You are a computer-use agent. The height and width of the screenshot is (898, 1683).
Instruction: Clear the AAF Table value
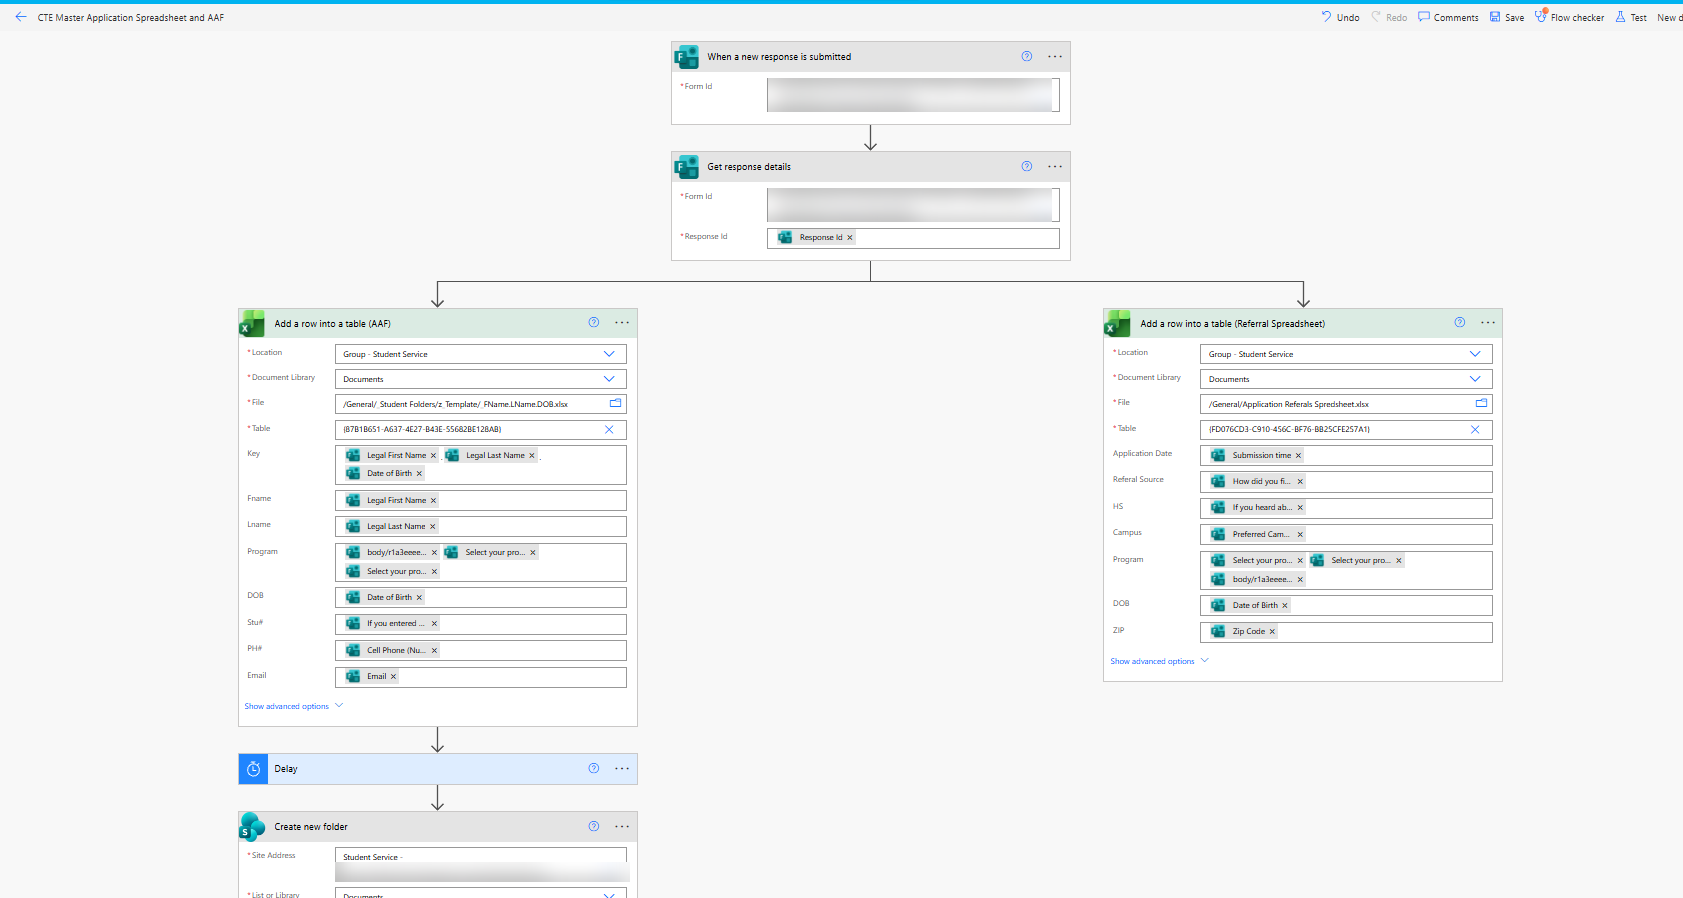point(609,429)
